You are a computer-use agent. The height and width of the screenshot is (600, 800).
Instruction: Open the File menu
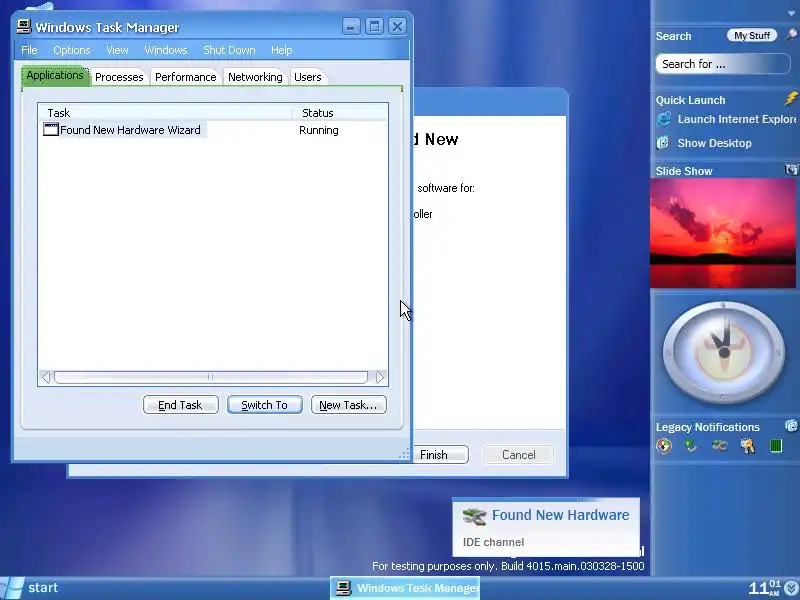coord(29,50)
